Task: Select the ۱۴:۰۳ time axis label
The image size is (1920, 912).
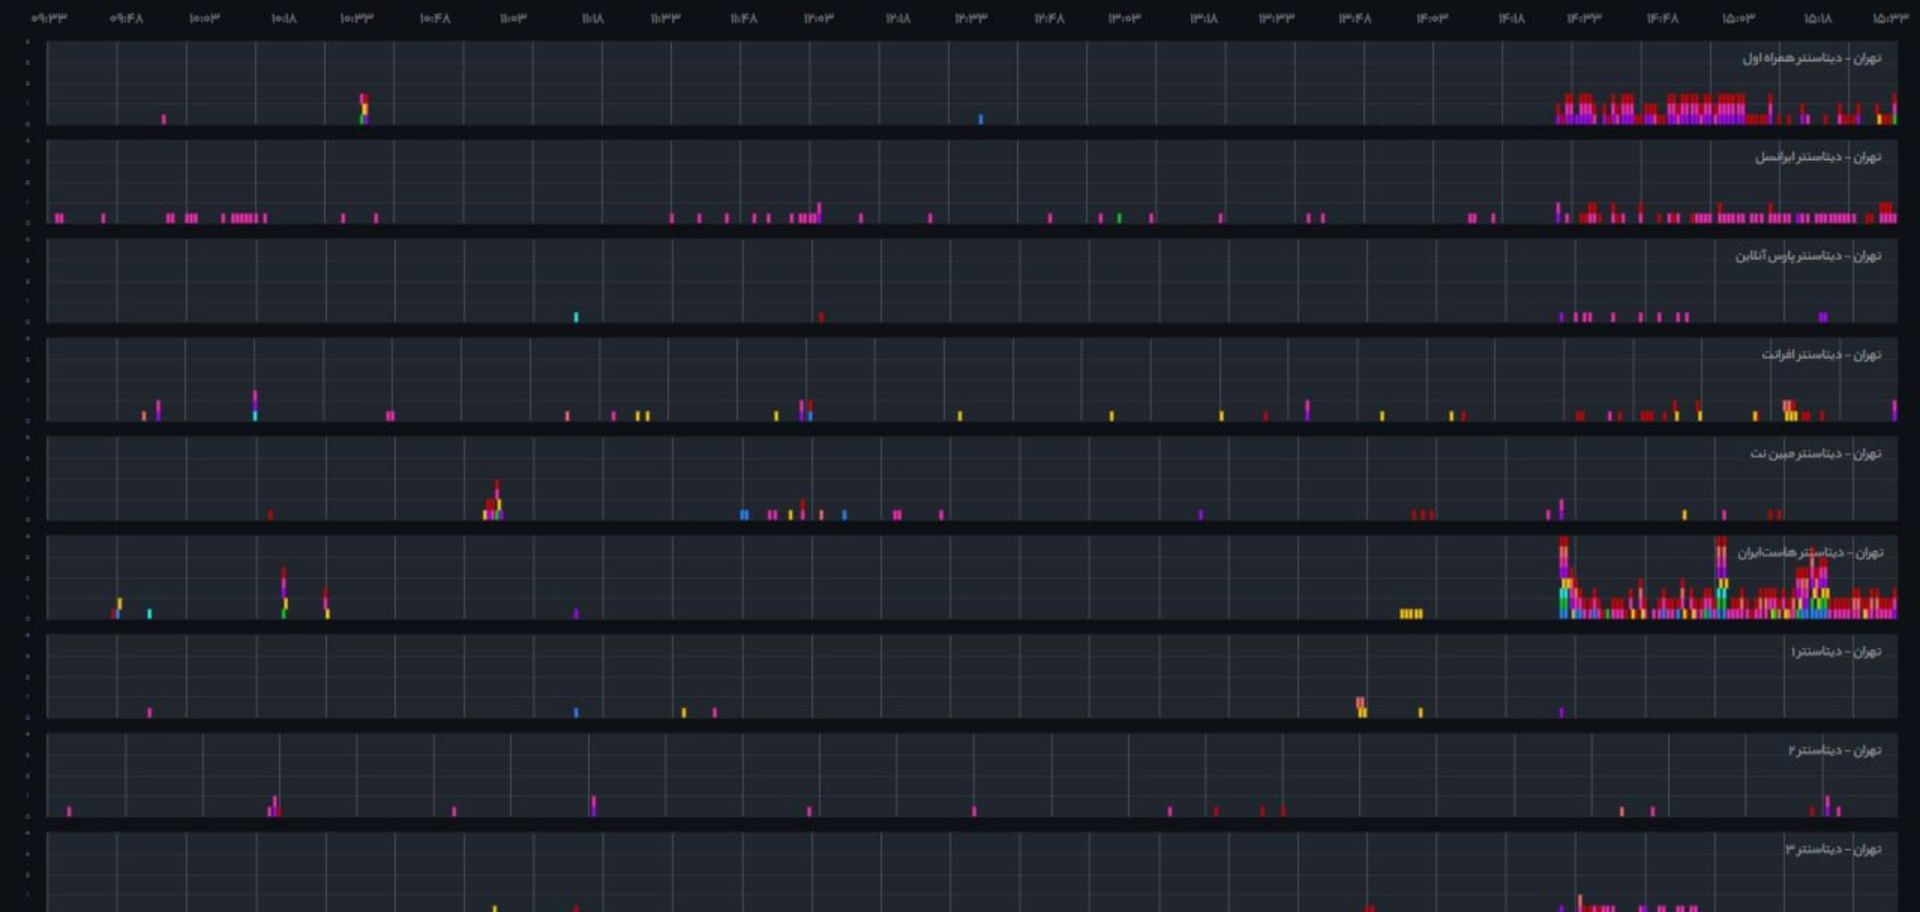Action: click(x=1432, y=19)
